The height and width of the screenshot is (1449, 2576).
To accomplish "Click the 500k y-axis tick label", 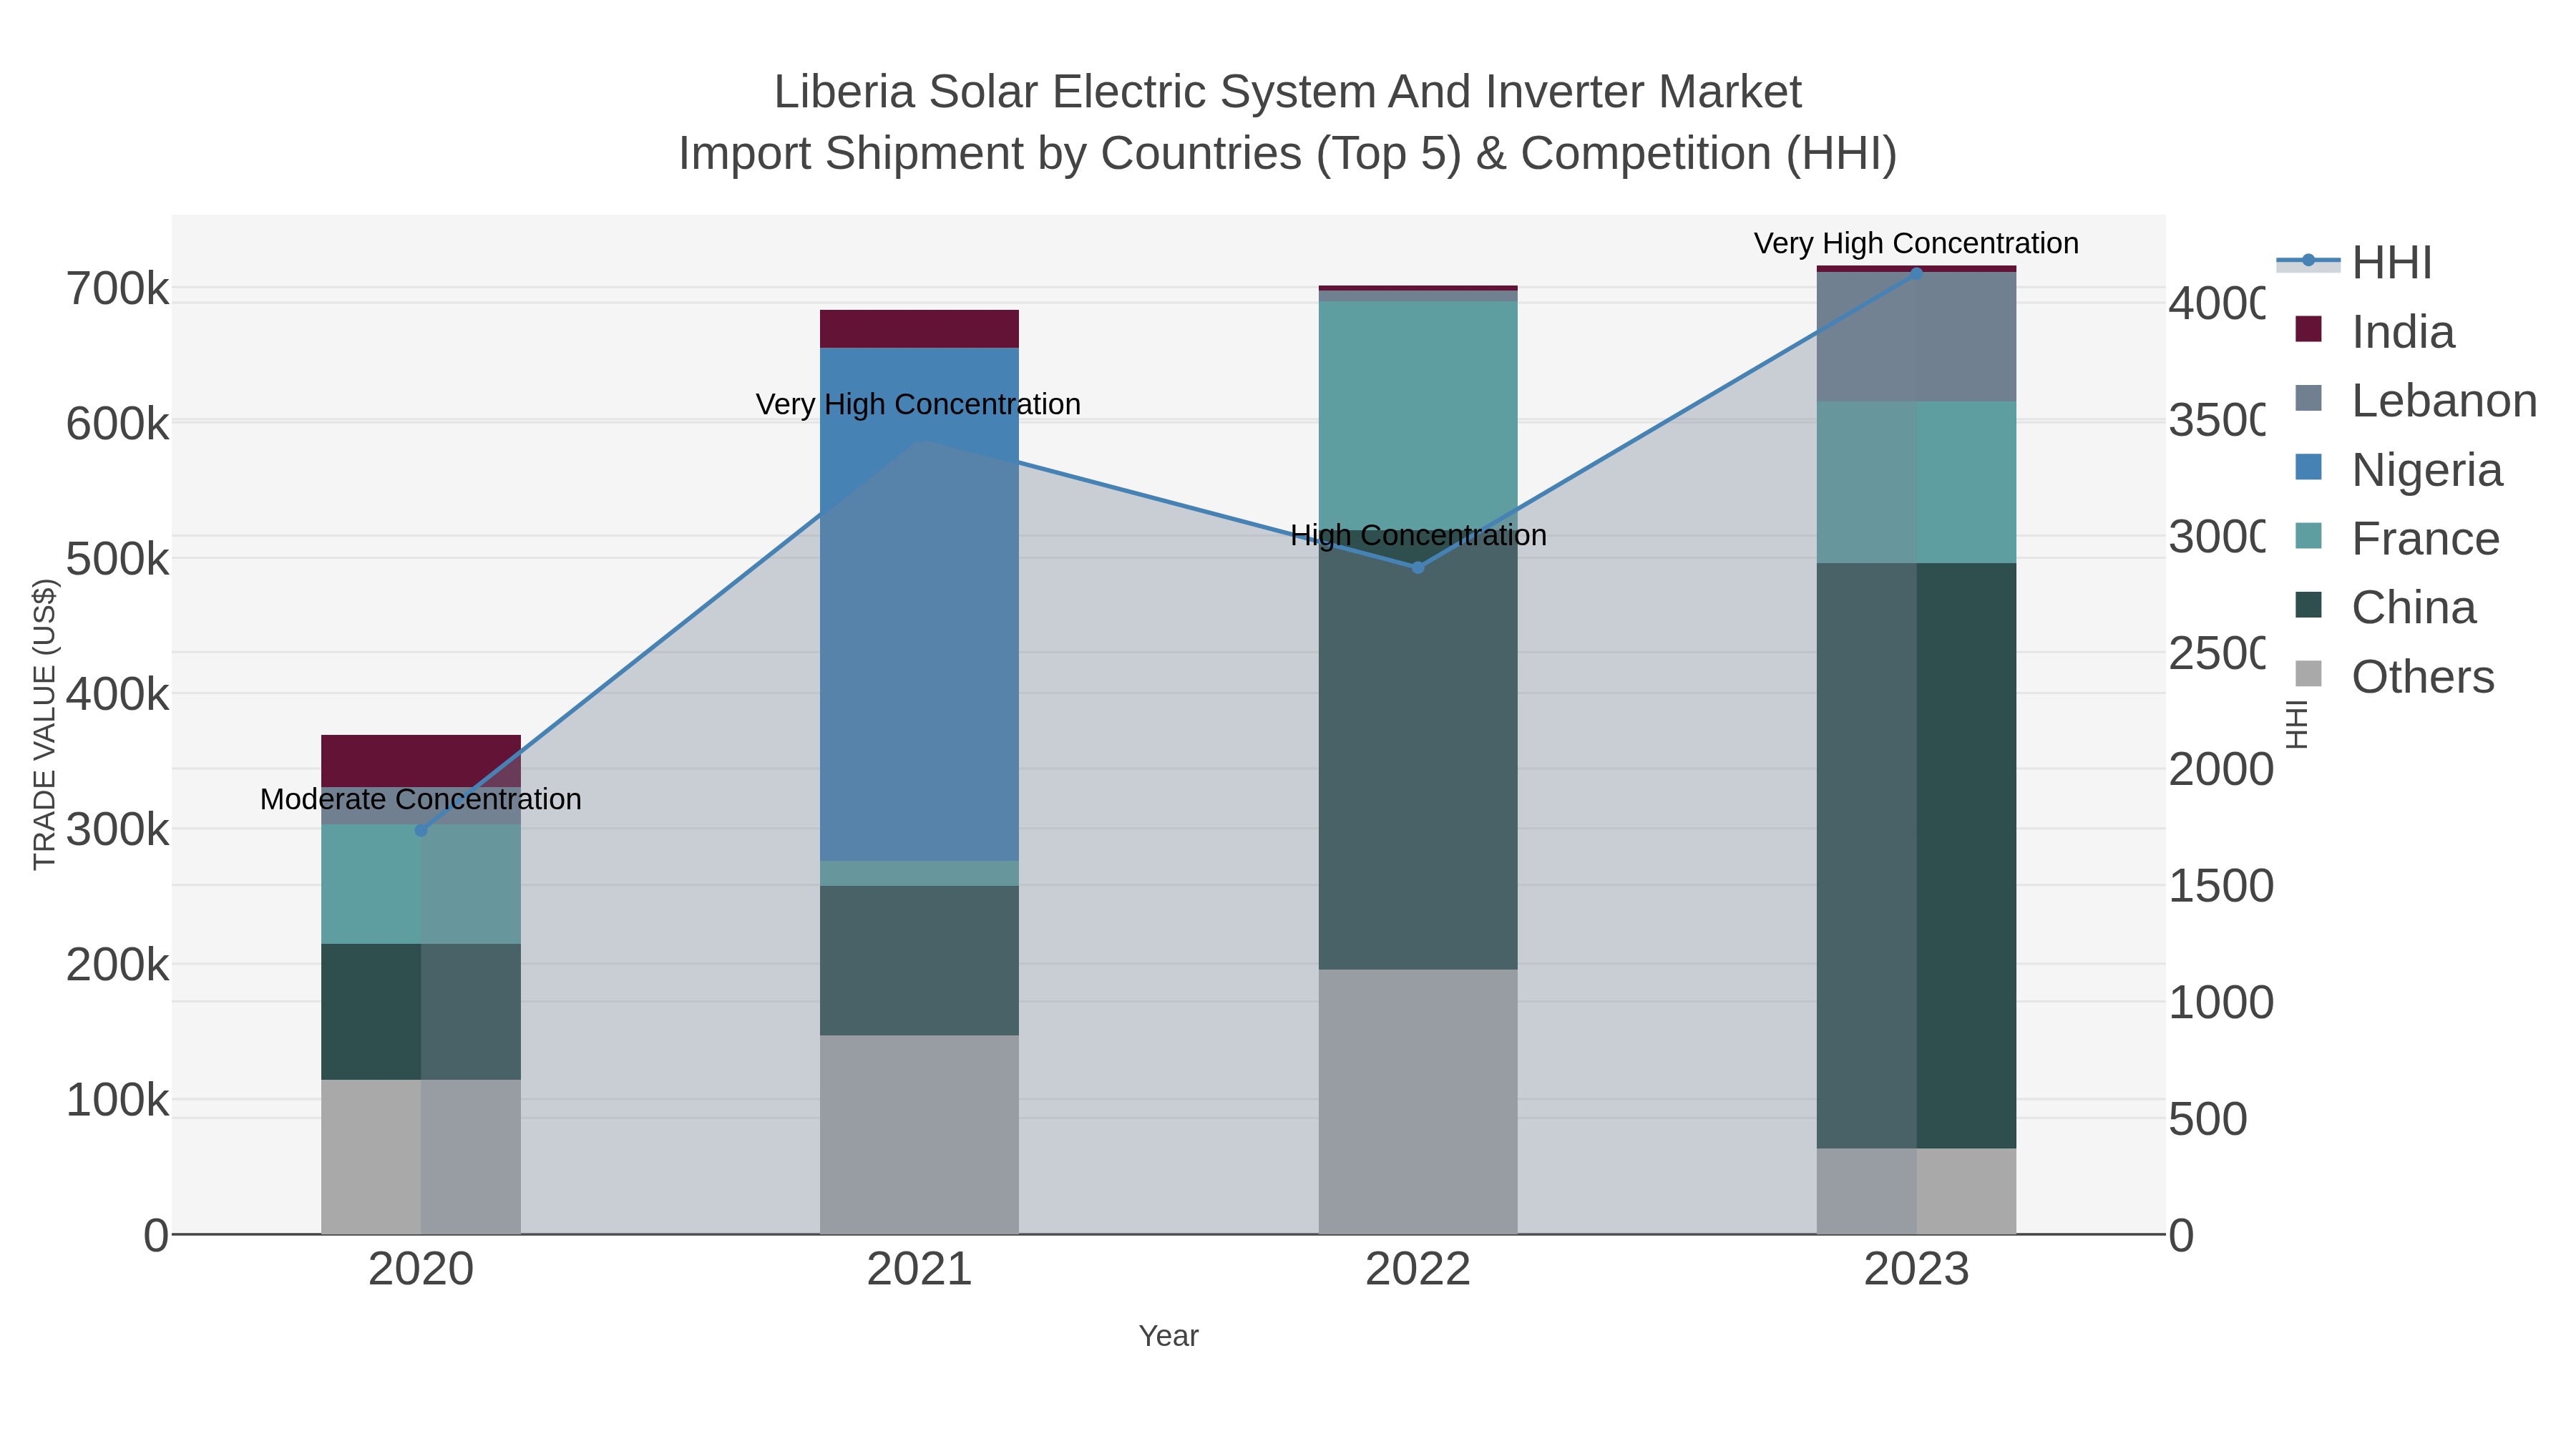I will tap(118, 559).
